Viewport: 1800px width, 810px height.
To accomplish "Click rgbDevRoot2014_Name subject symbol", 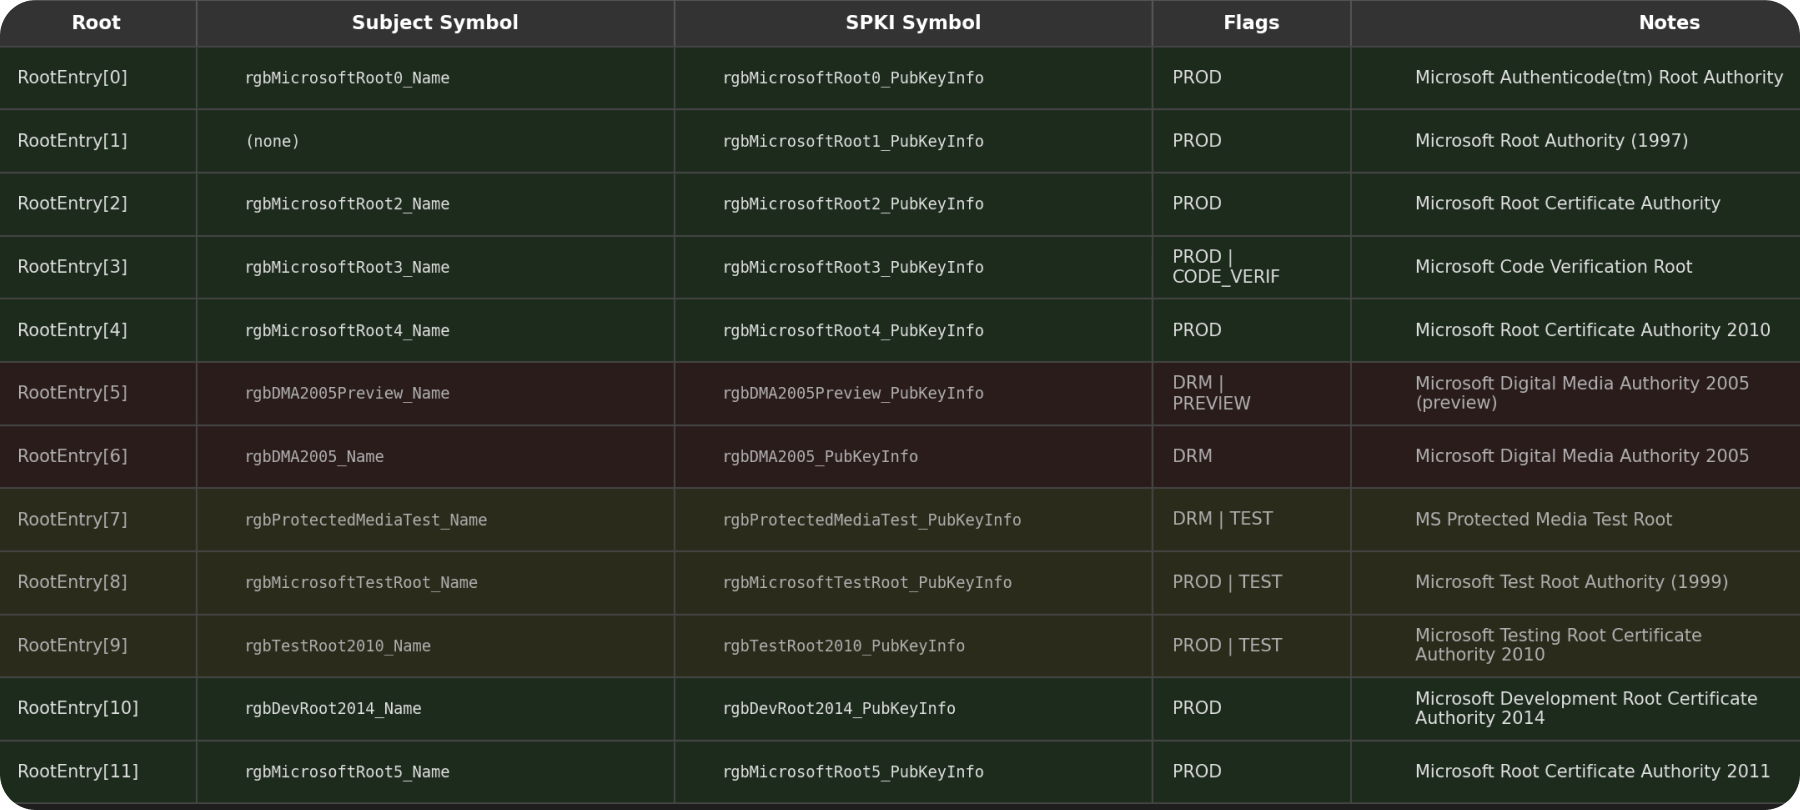I will point(333,708).
